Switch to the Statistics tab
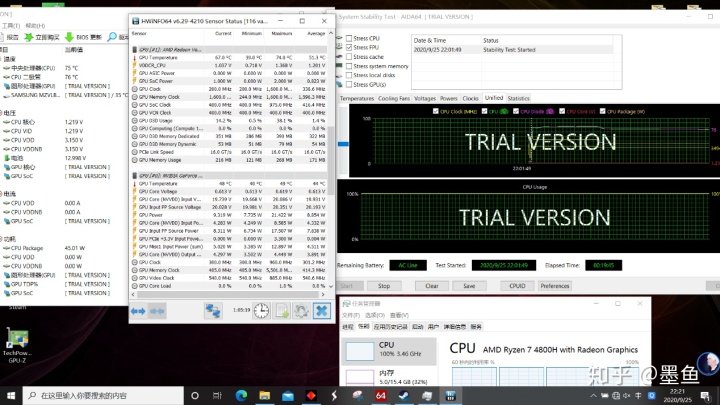Screen dimensions: 720x405 tap(518, 98)
